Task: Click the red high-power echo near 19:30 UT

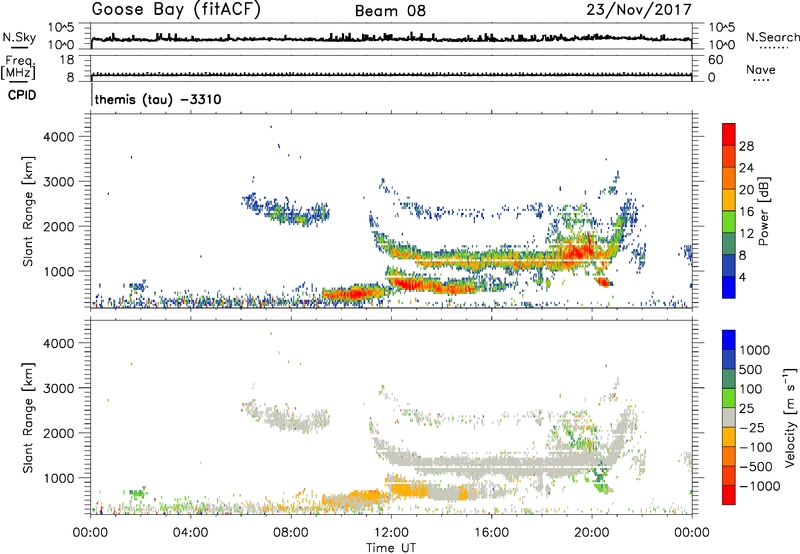Action: coord(579,251)
